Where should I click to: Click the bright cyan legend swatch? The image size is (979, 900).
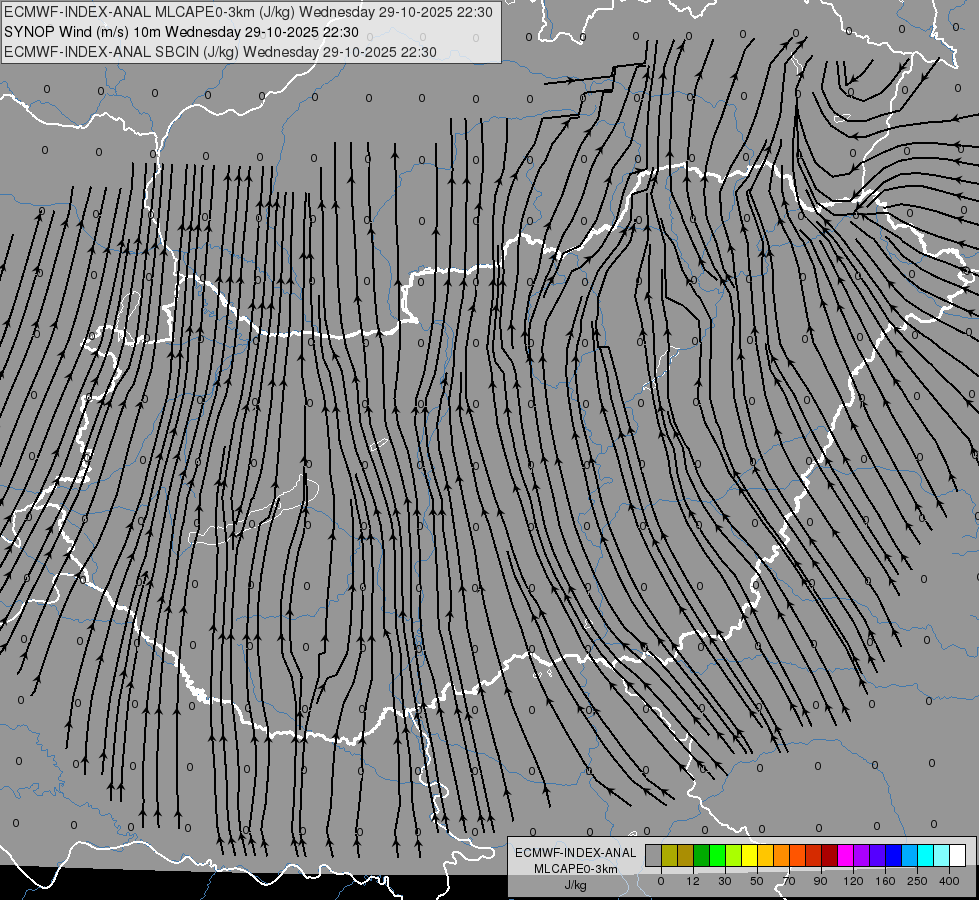coord(927,855)
